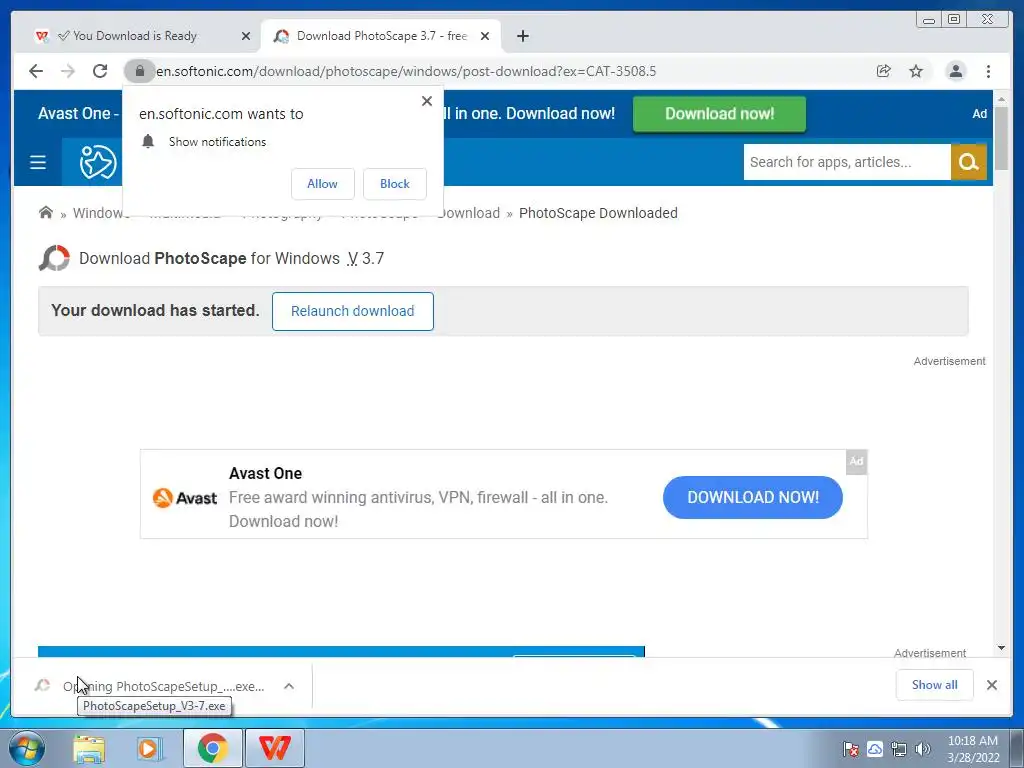The height and width of the screenshot is (768, 1024).
Task: Click the Softonic star logo
Action: pyautogui.click(x=97, y=162)
